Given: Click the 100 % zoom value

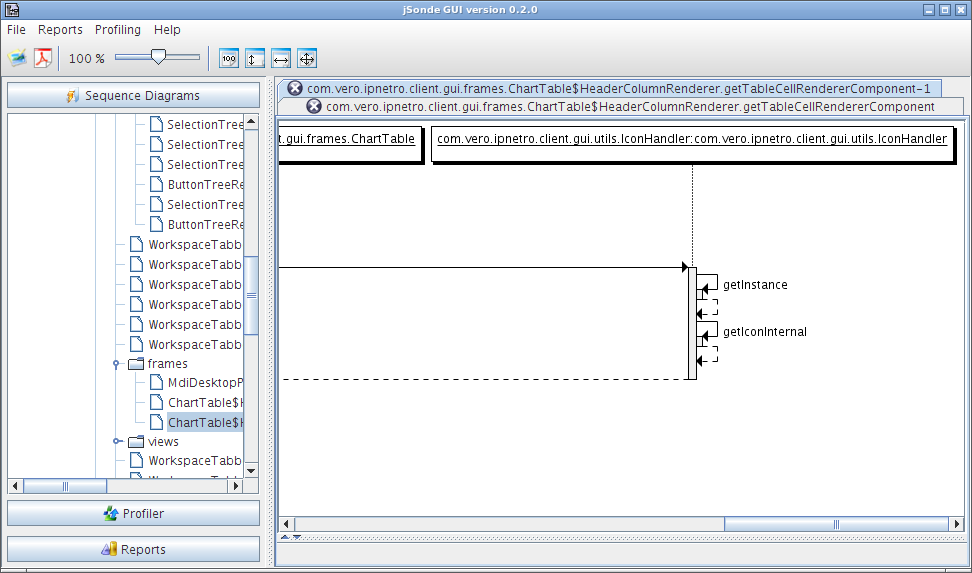Looking at the screenshot, I should tap(87, 59).
